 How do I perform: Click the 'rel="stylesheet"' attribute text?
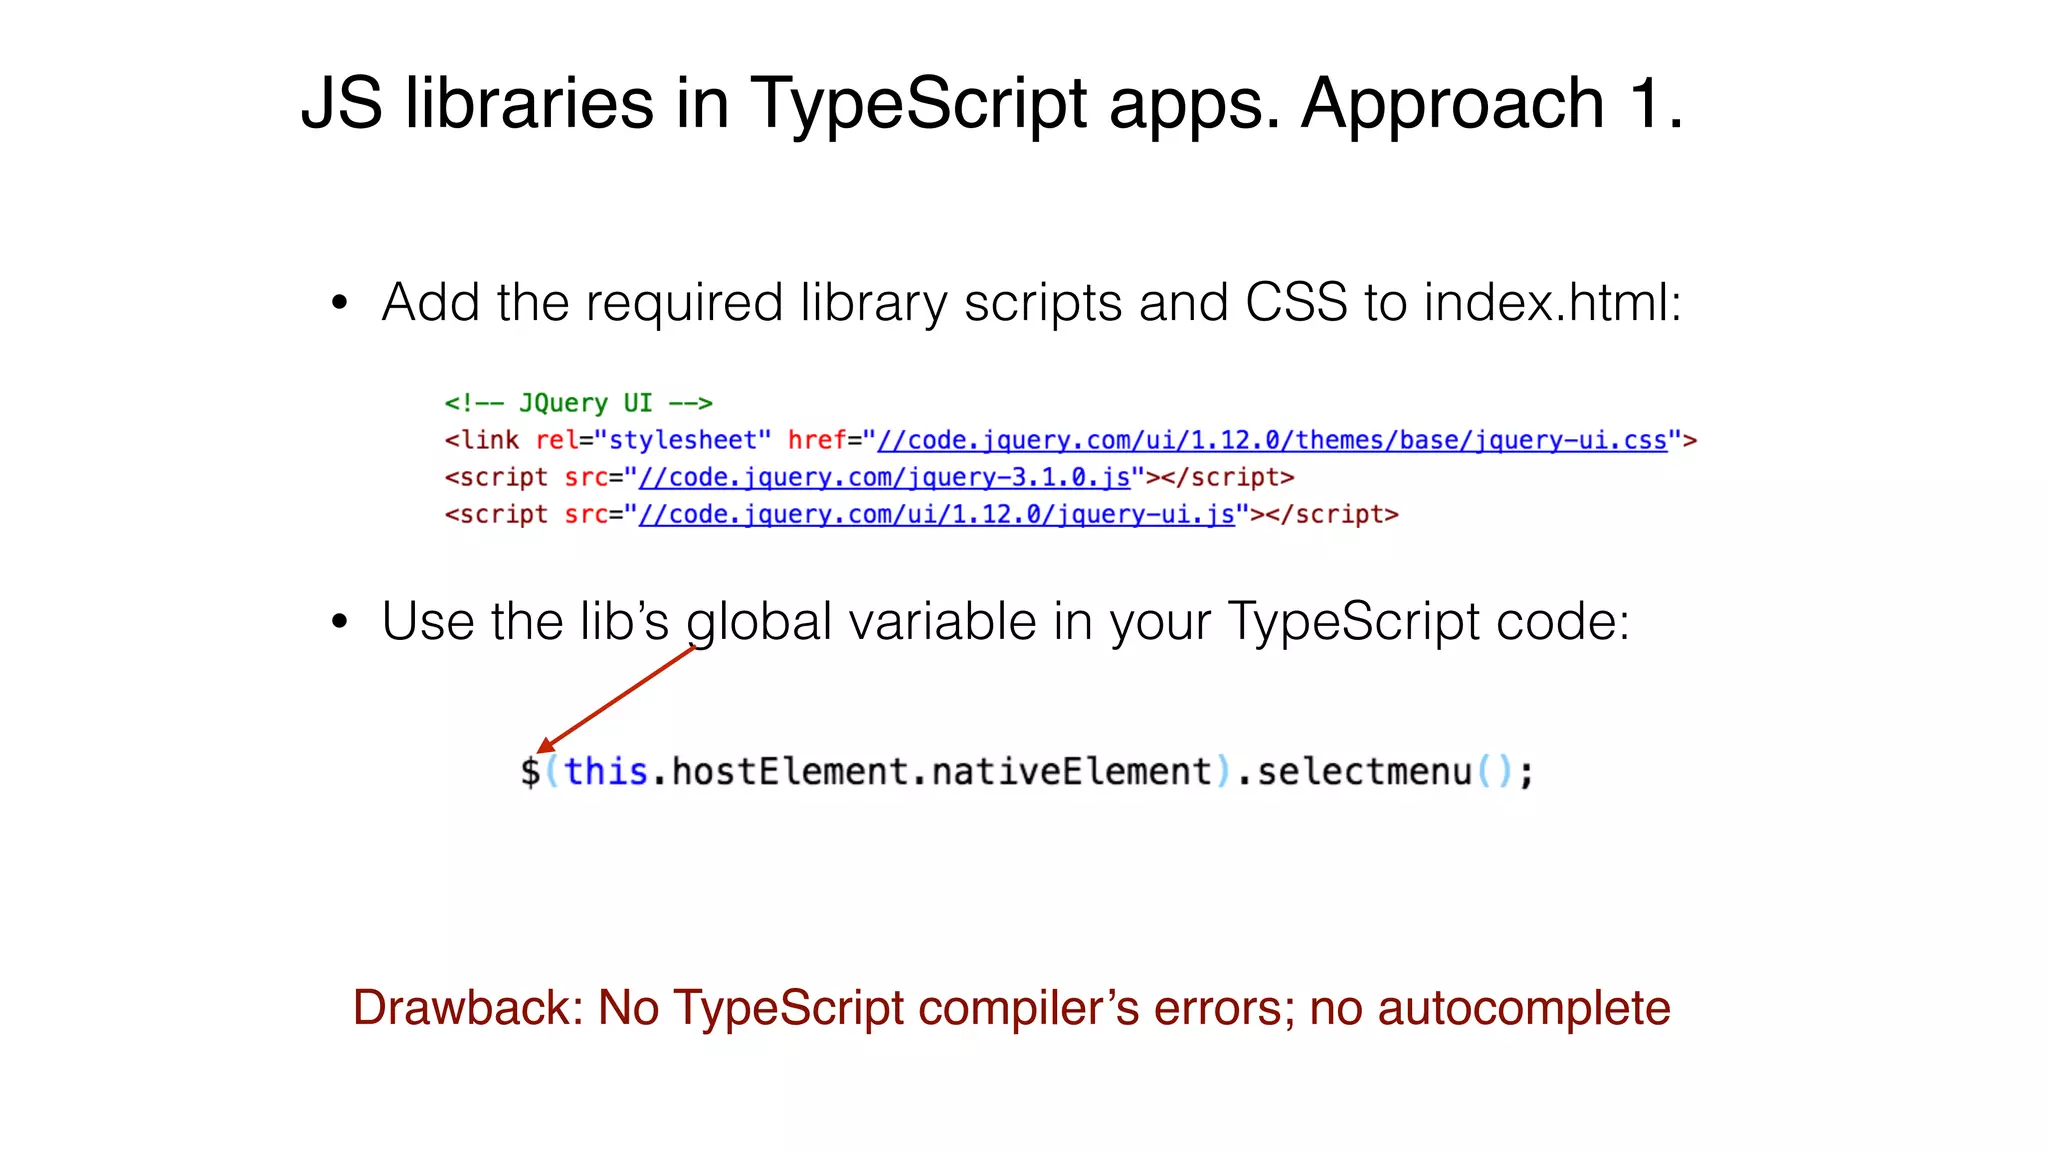click(653, 441)
